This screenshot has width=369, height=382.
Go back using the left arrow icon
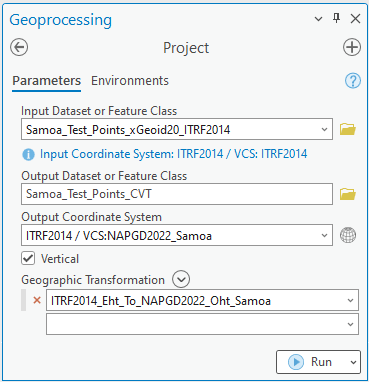pos(19,47)
